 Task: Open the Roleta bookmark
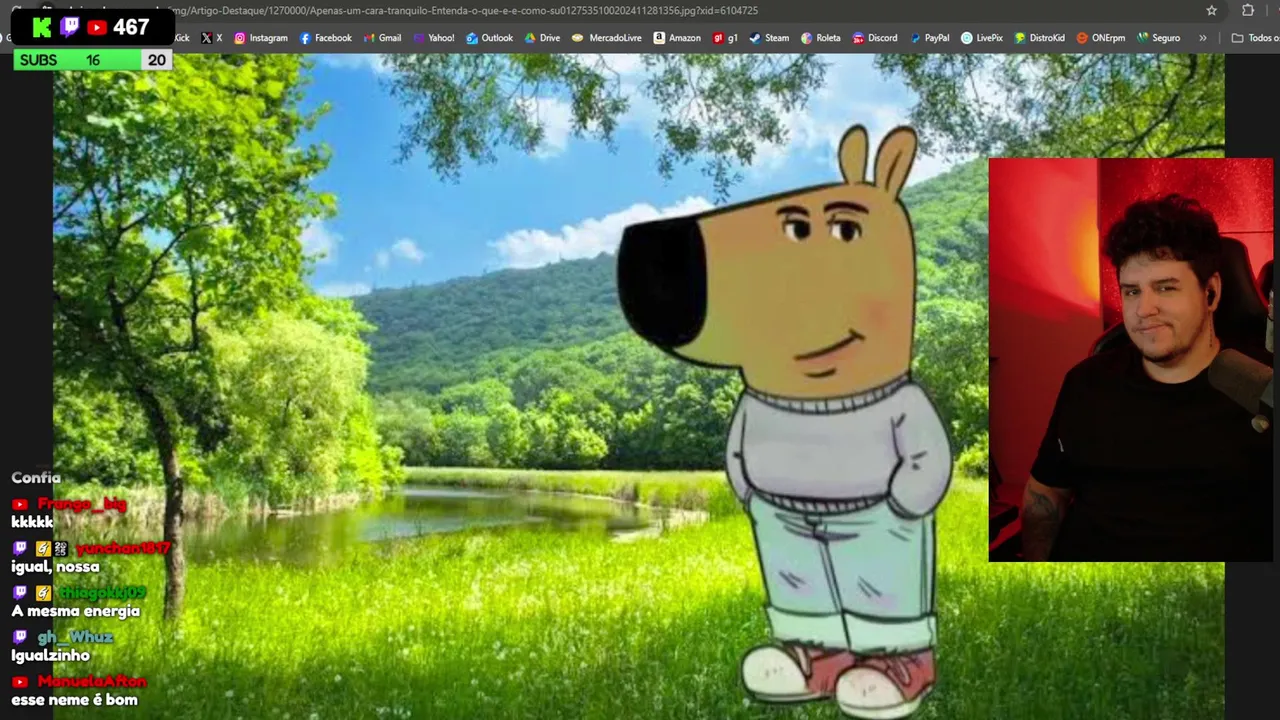tap(820, 38)
